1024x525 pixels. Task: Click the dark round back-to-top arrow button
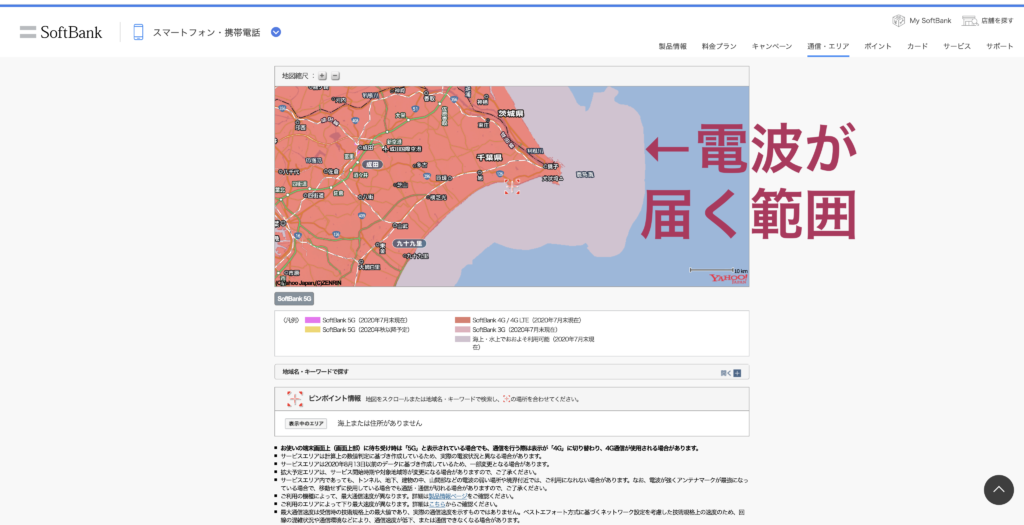click(x=999, y=490)
